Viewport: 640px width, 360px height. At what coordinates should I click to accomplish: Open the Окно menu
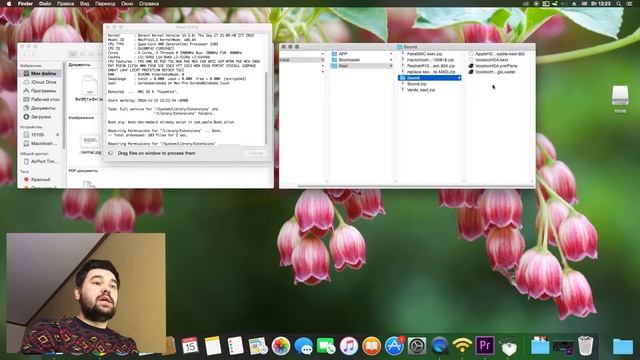[127, 4]
